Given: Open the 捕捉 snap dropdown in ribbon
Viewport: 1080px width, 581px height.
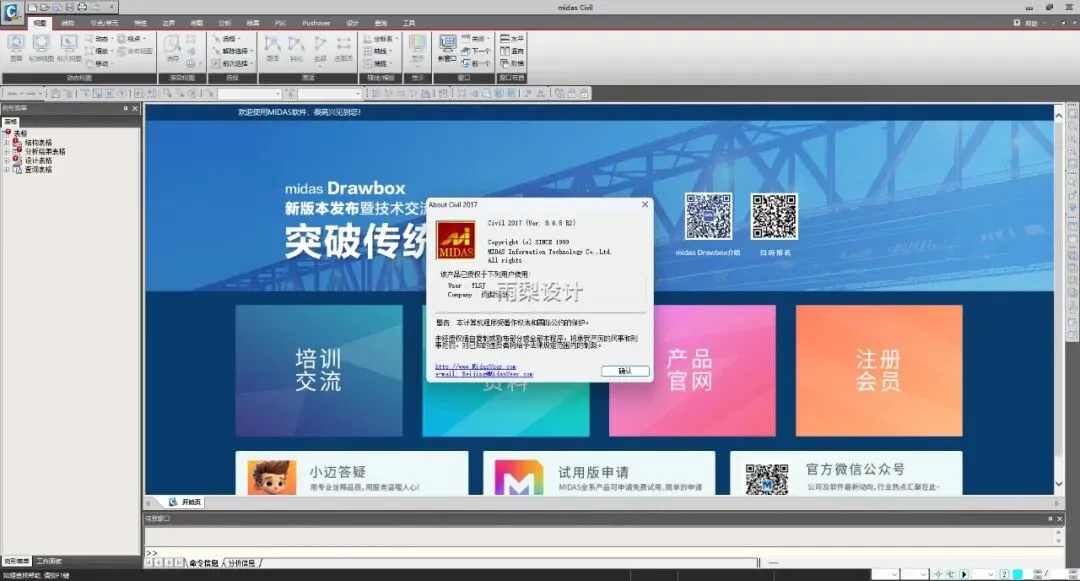Looking at the screenshot, I should click(378, 63).
